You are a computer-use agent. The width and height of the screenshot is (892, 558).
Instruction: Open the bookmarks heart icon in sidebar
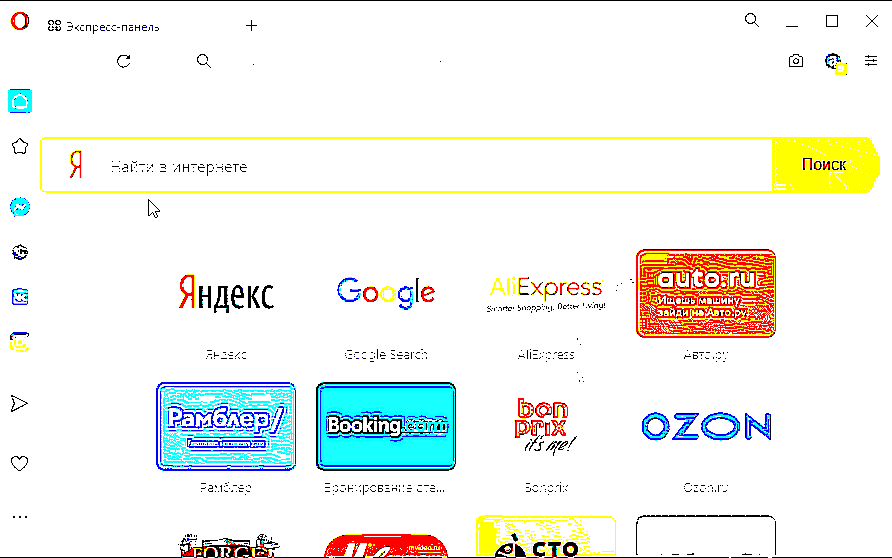19,463
